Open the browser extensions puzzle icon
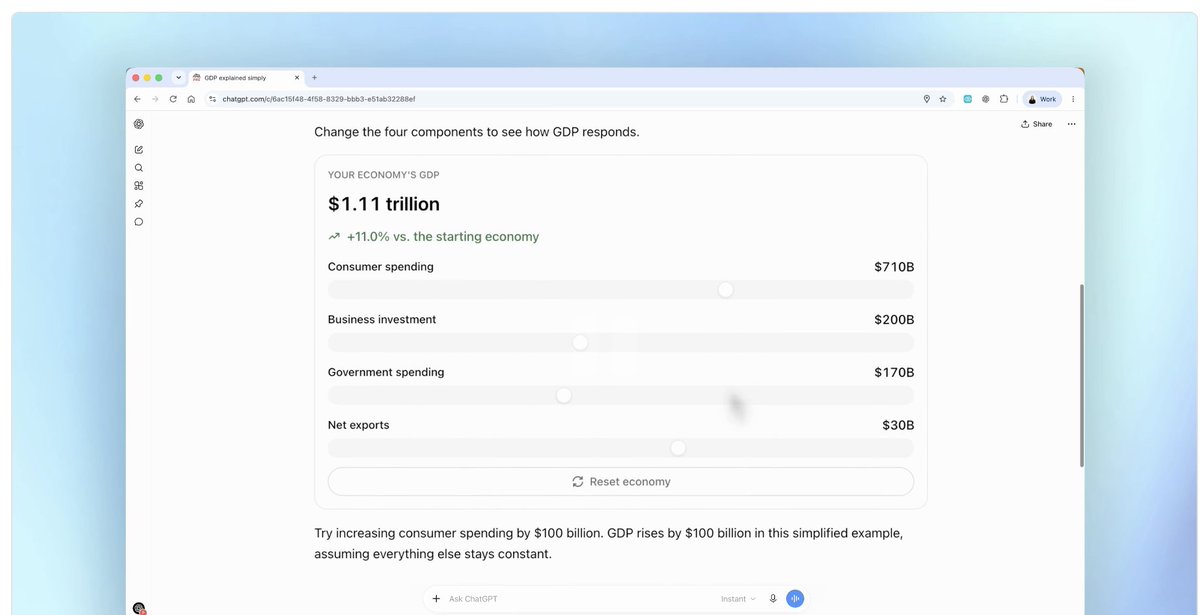This screenshot has width=1200, height=615. click(x=1004, y=99)
